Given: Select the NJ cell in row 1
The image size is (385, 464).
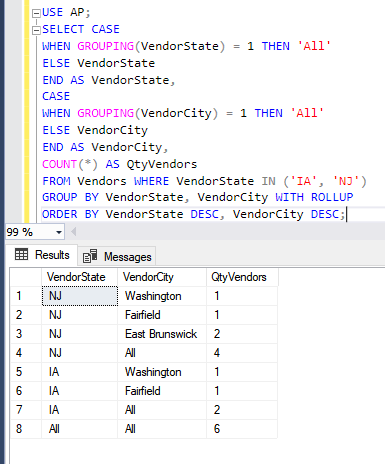Looking at the screenshot, I should coord(80,296).
